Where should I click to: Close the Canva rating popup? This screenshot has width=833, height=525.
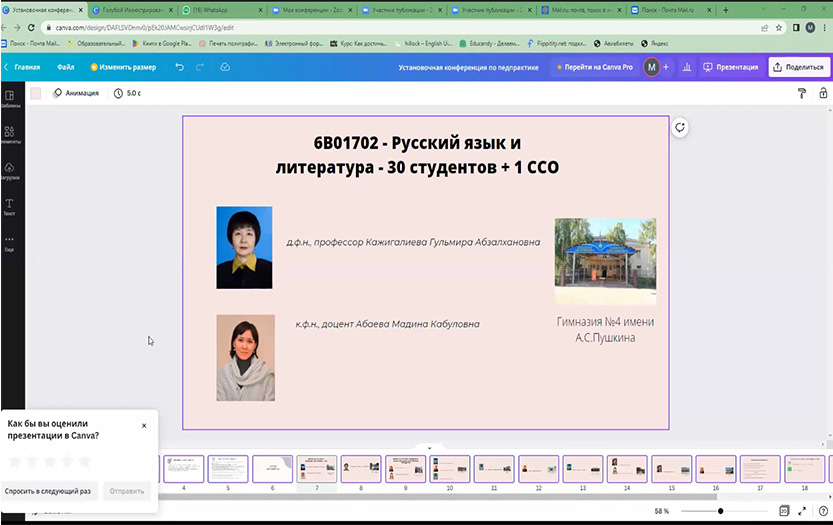point(144,425)
